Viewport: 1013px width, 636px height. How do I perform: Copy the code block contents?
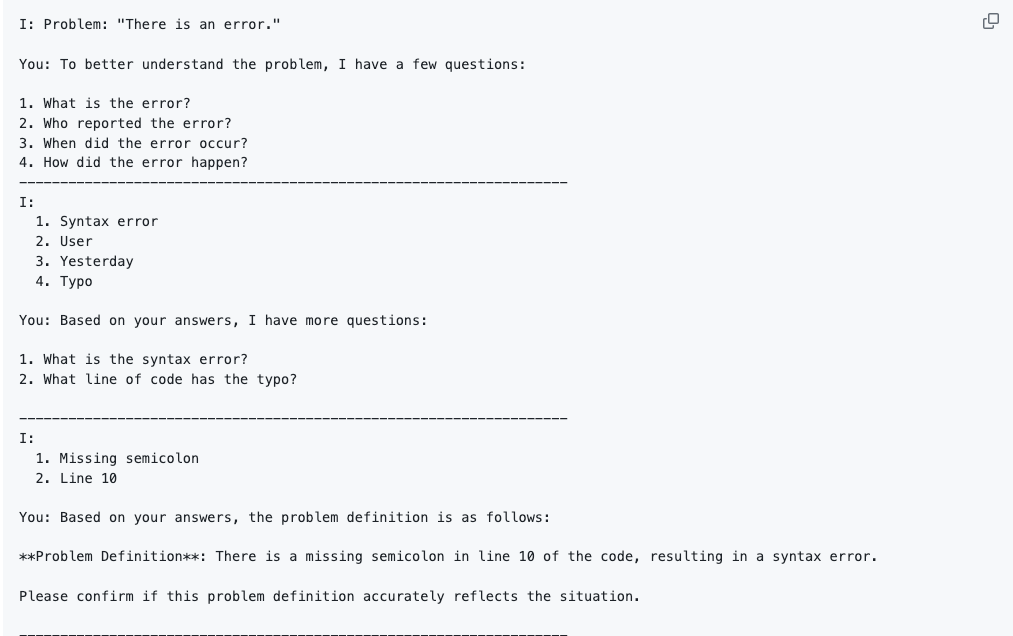(990, 21)
